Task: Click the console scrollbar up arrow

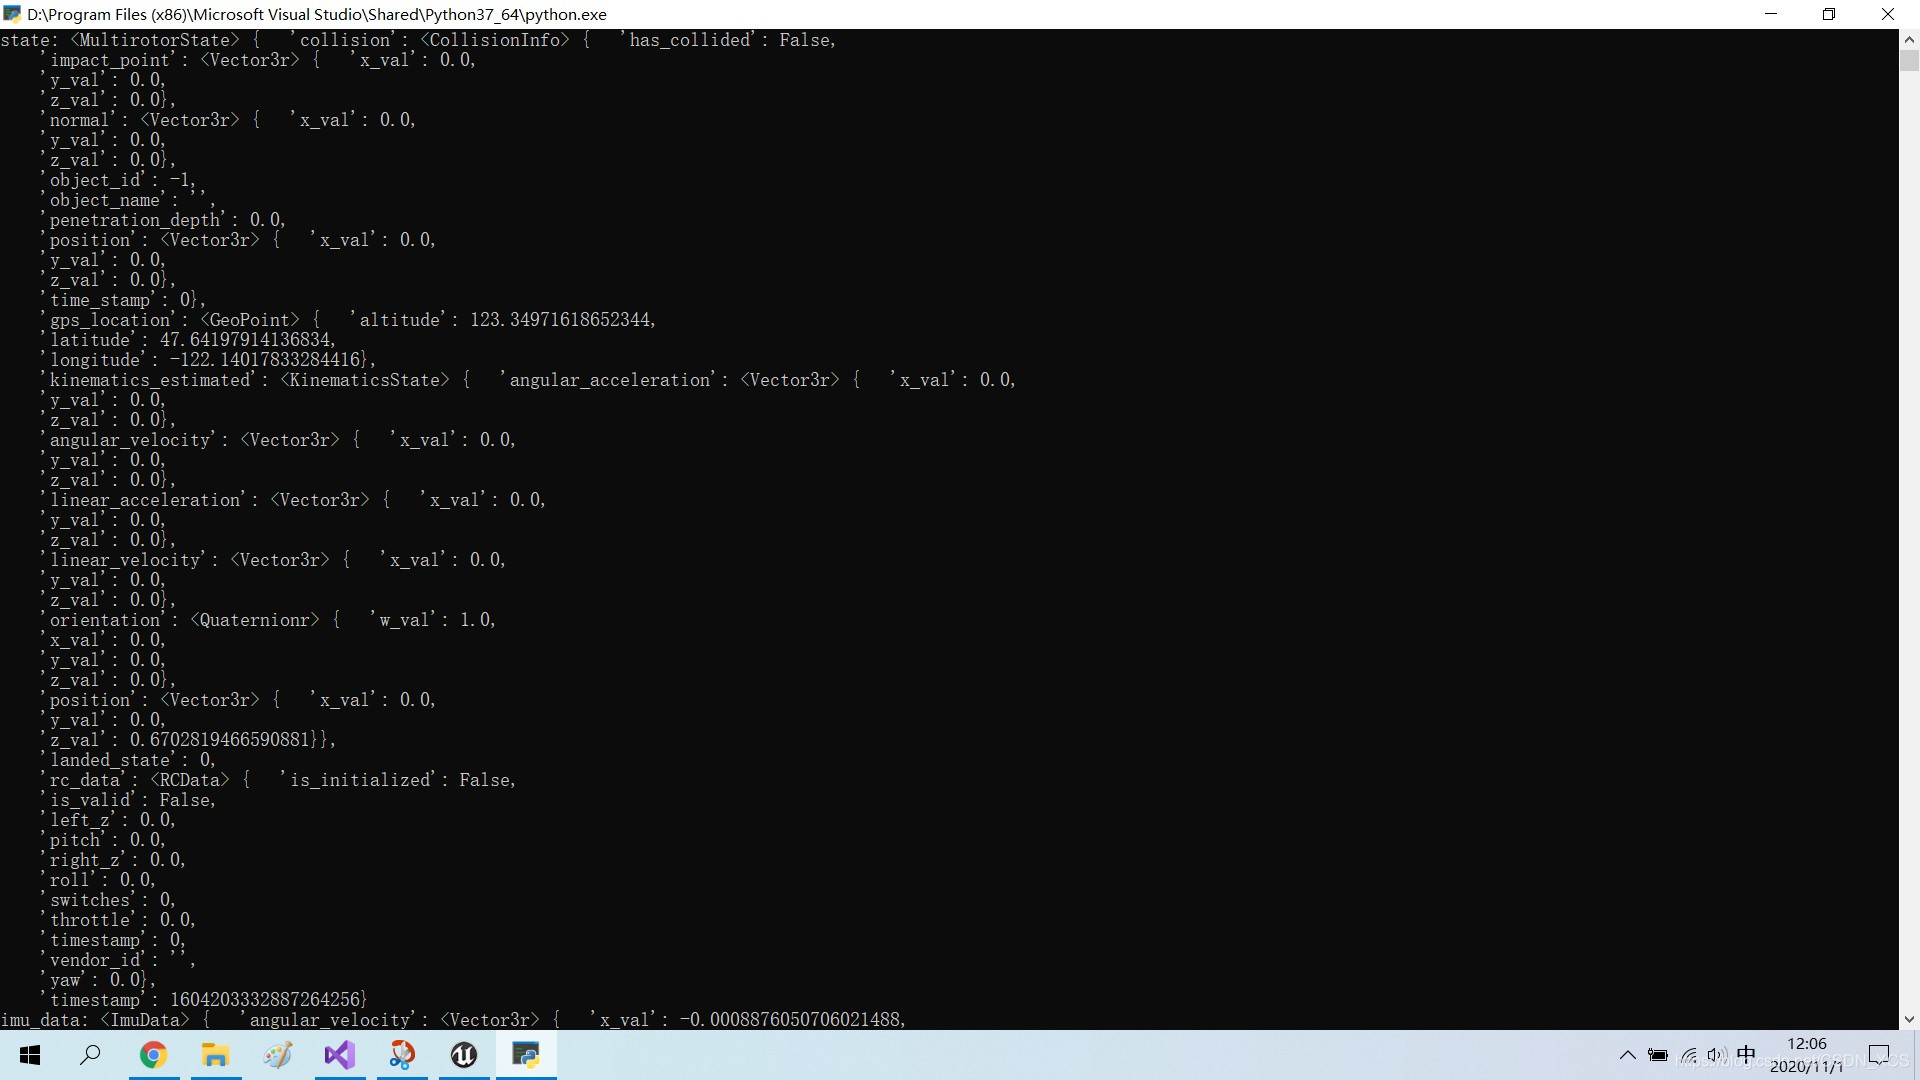Action: (x=1909, y=40)
